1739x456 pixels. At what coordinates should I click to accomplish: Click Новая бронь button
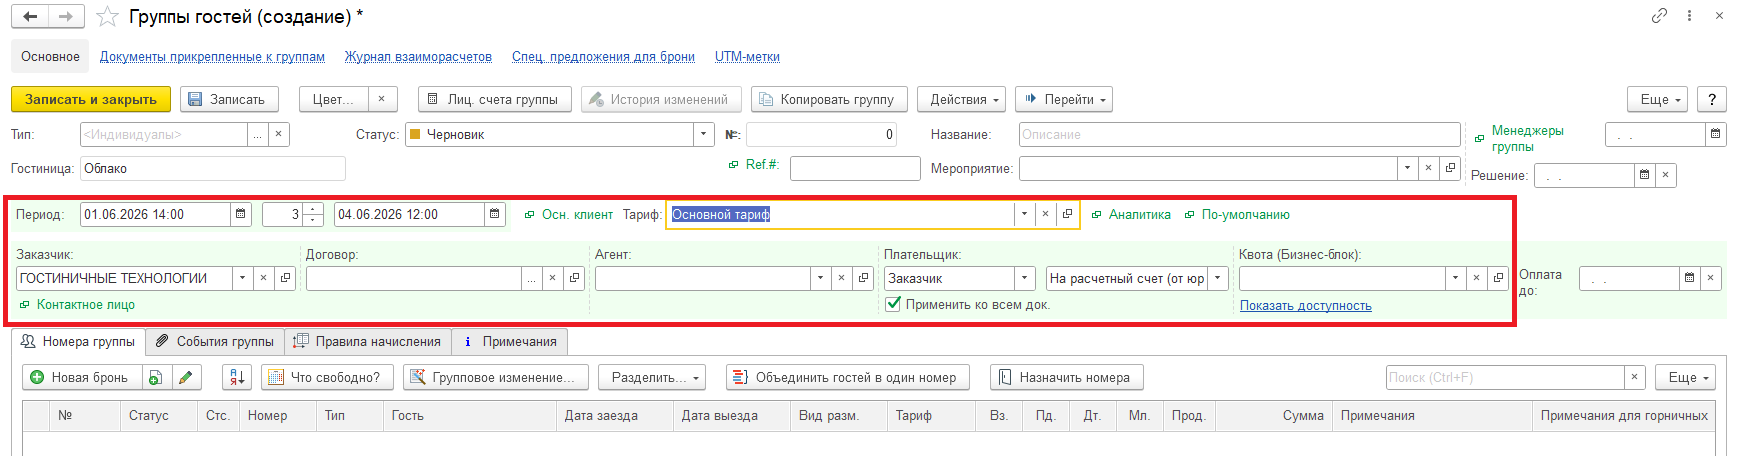point(80,377)
